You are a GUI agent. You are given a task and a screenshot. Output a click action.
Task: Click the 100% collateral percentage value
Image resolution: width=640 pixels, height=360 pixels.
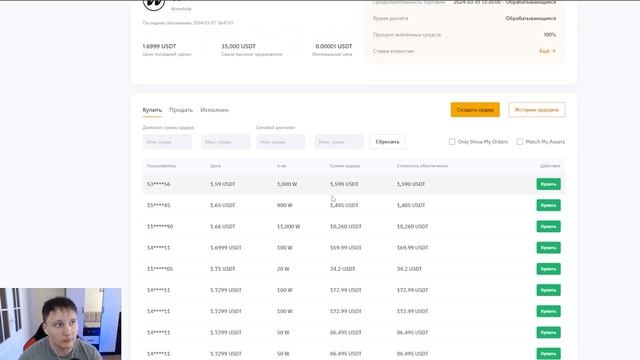coord(549,35)
